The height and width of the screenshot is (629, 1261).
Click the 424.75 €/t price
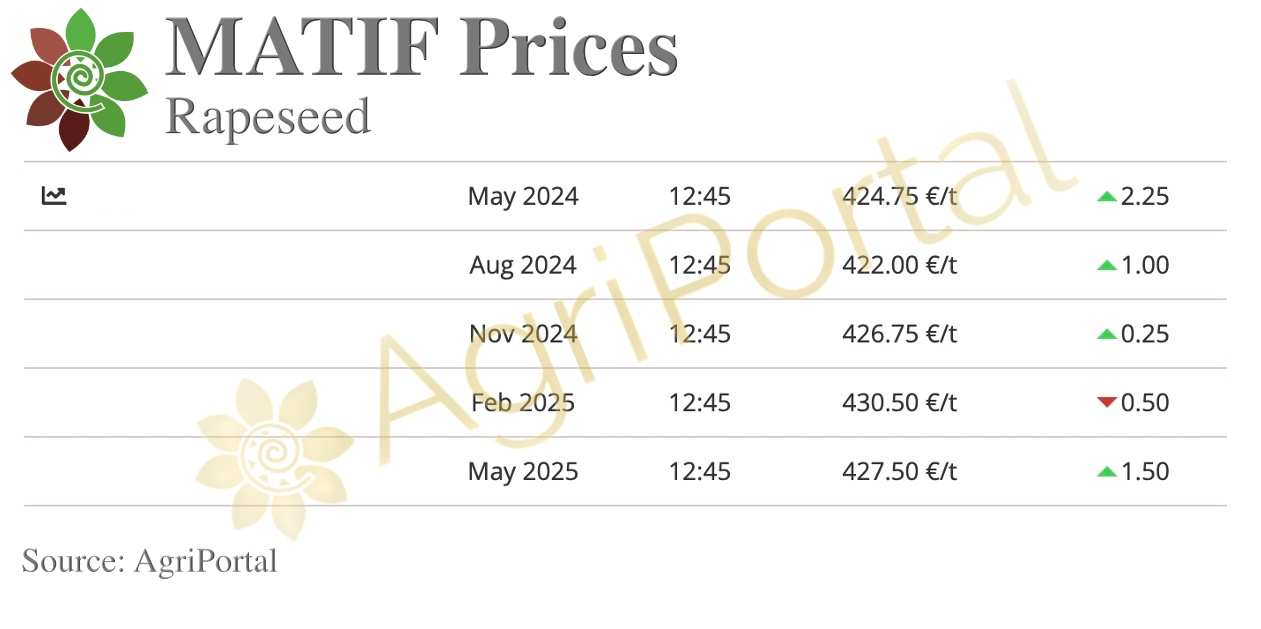coord(900,197)
